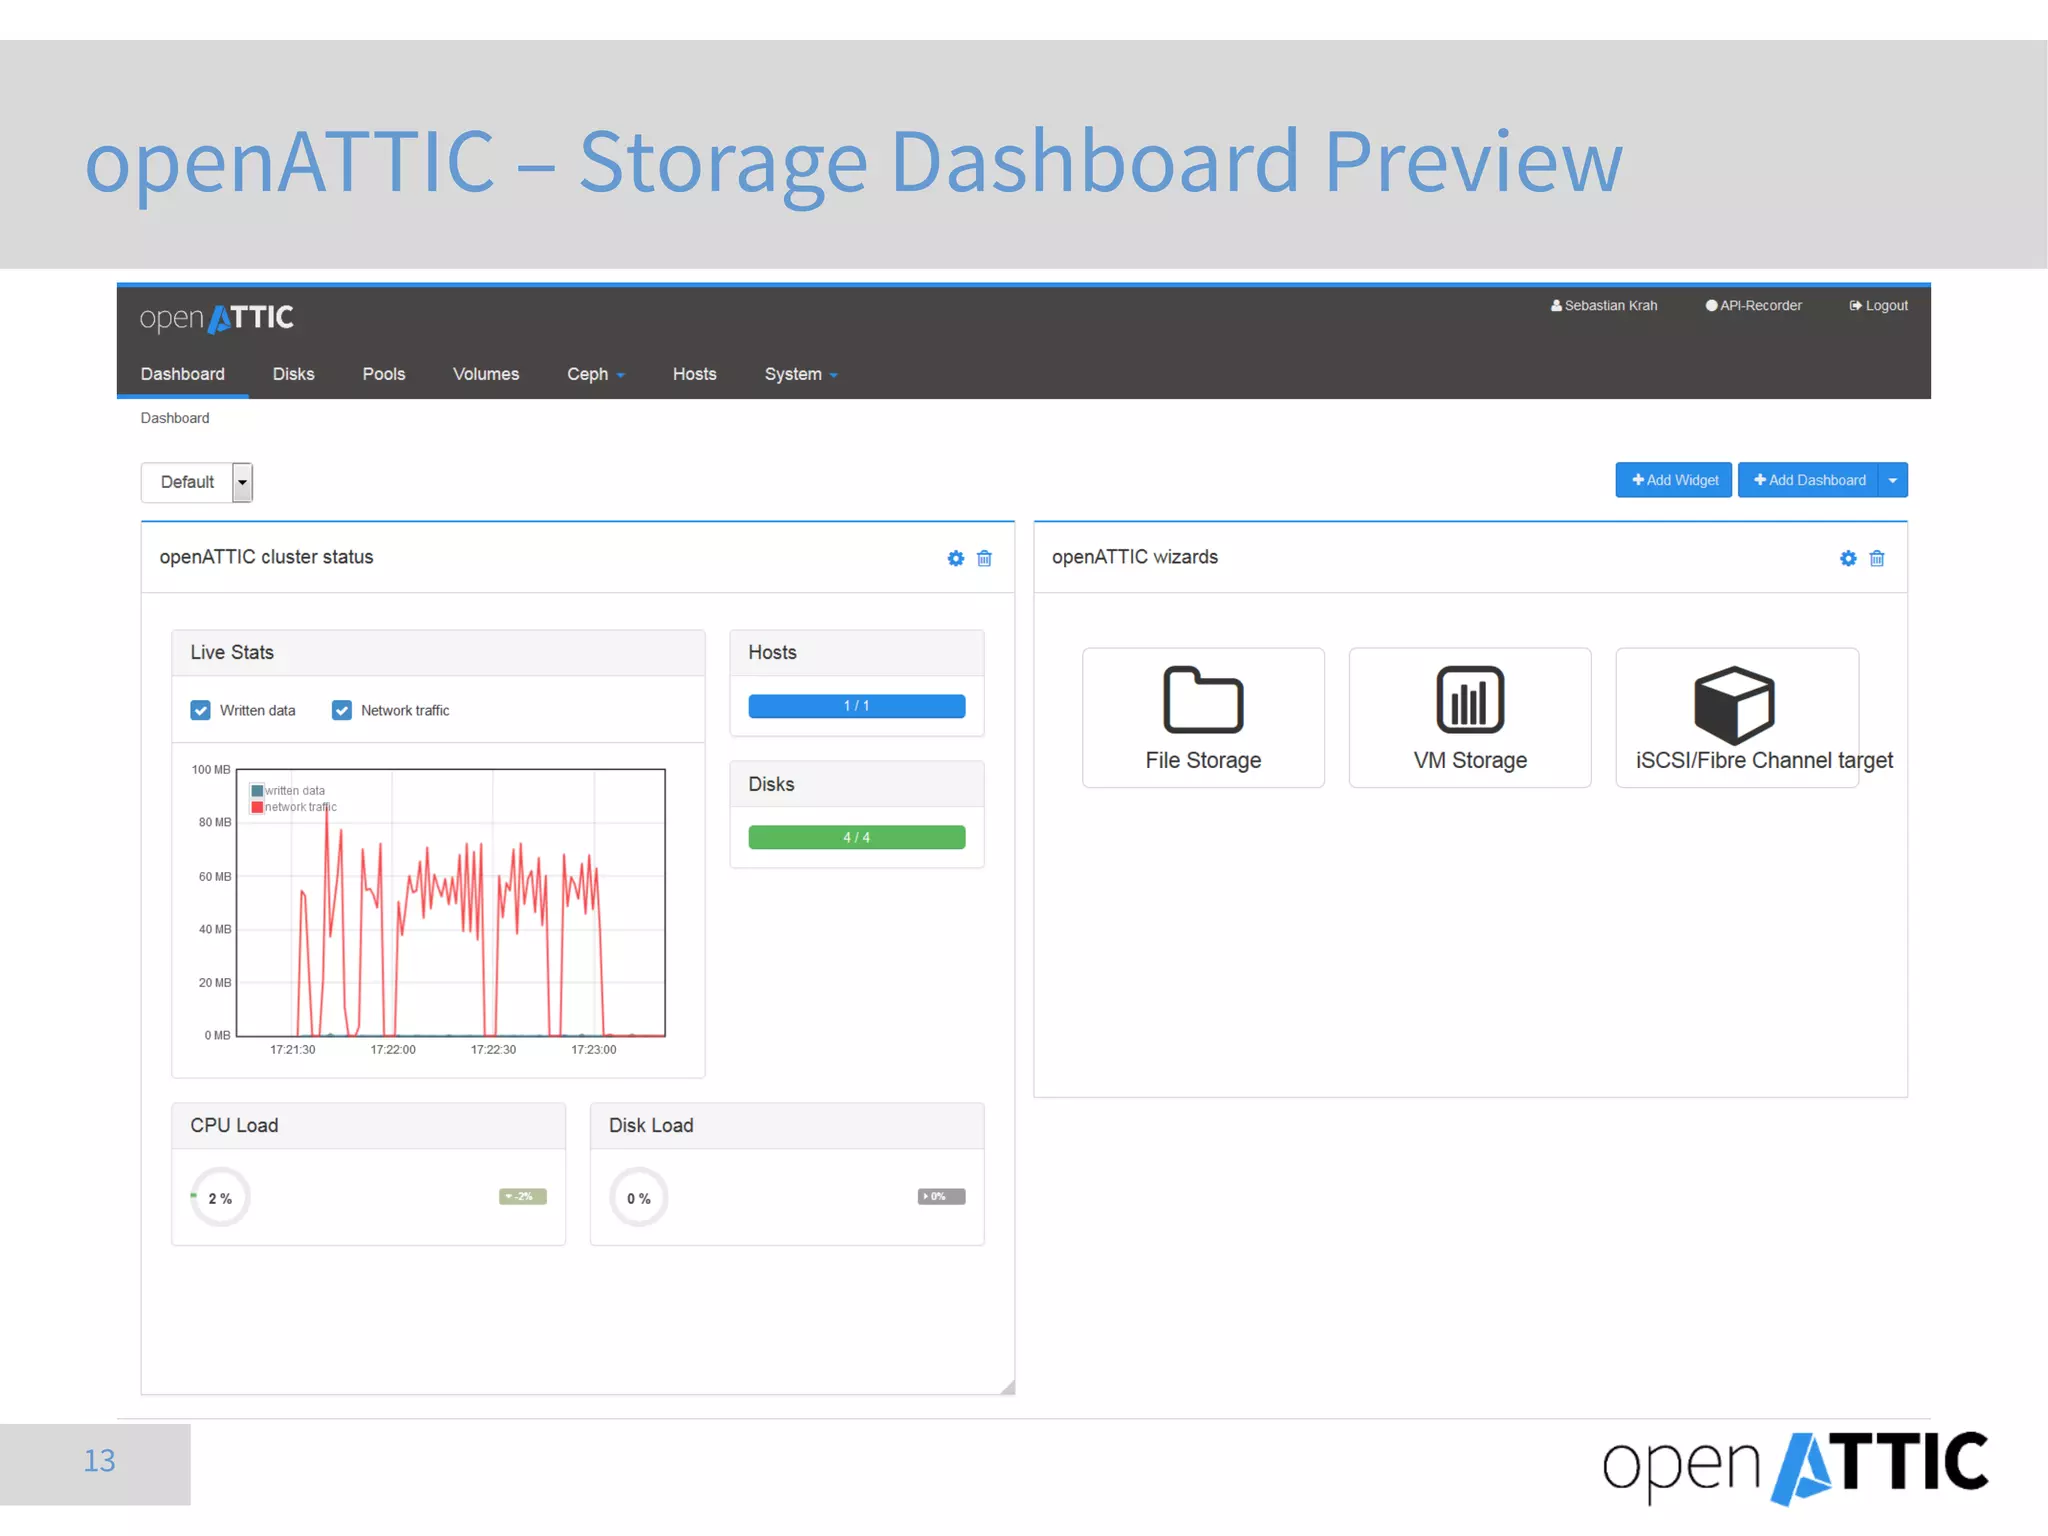The image size is (2048, 1536).
Task: Click the Dashboard breadcrumb
Action: 175,418
